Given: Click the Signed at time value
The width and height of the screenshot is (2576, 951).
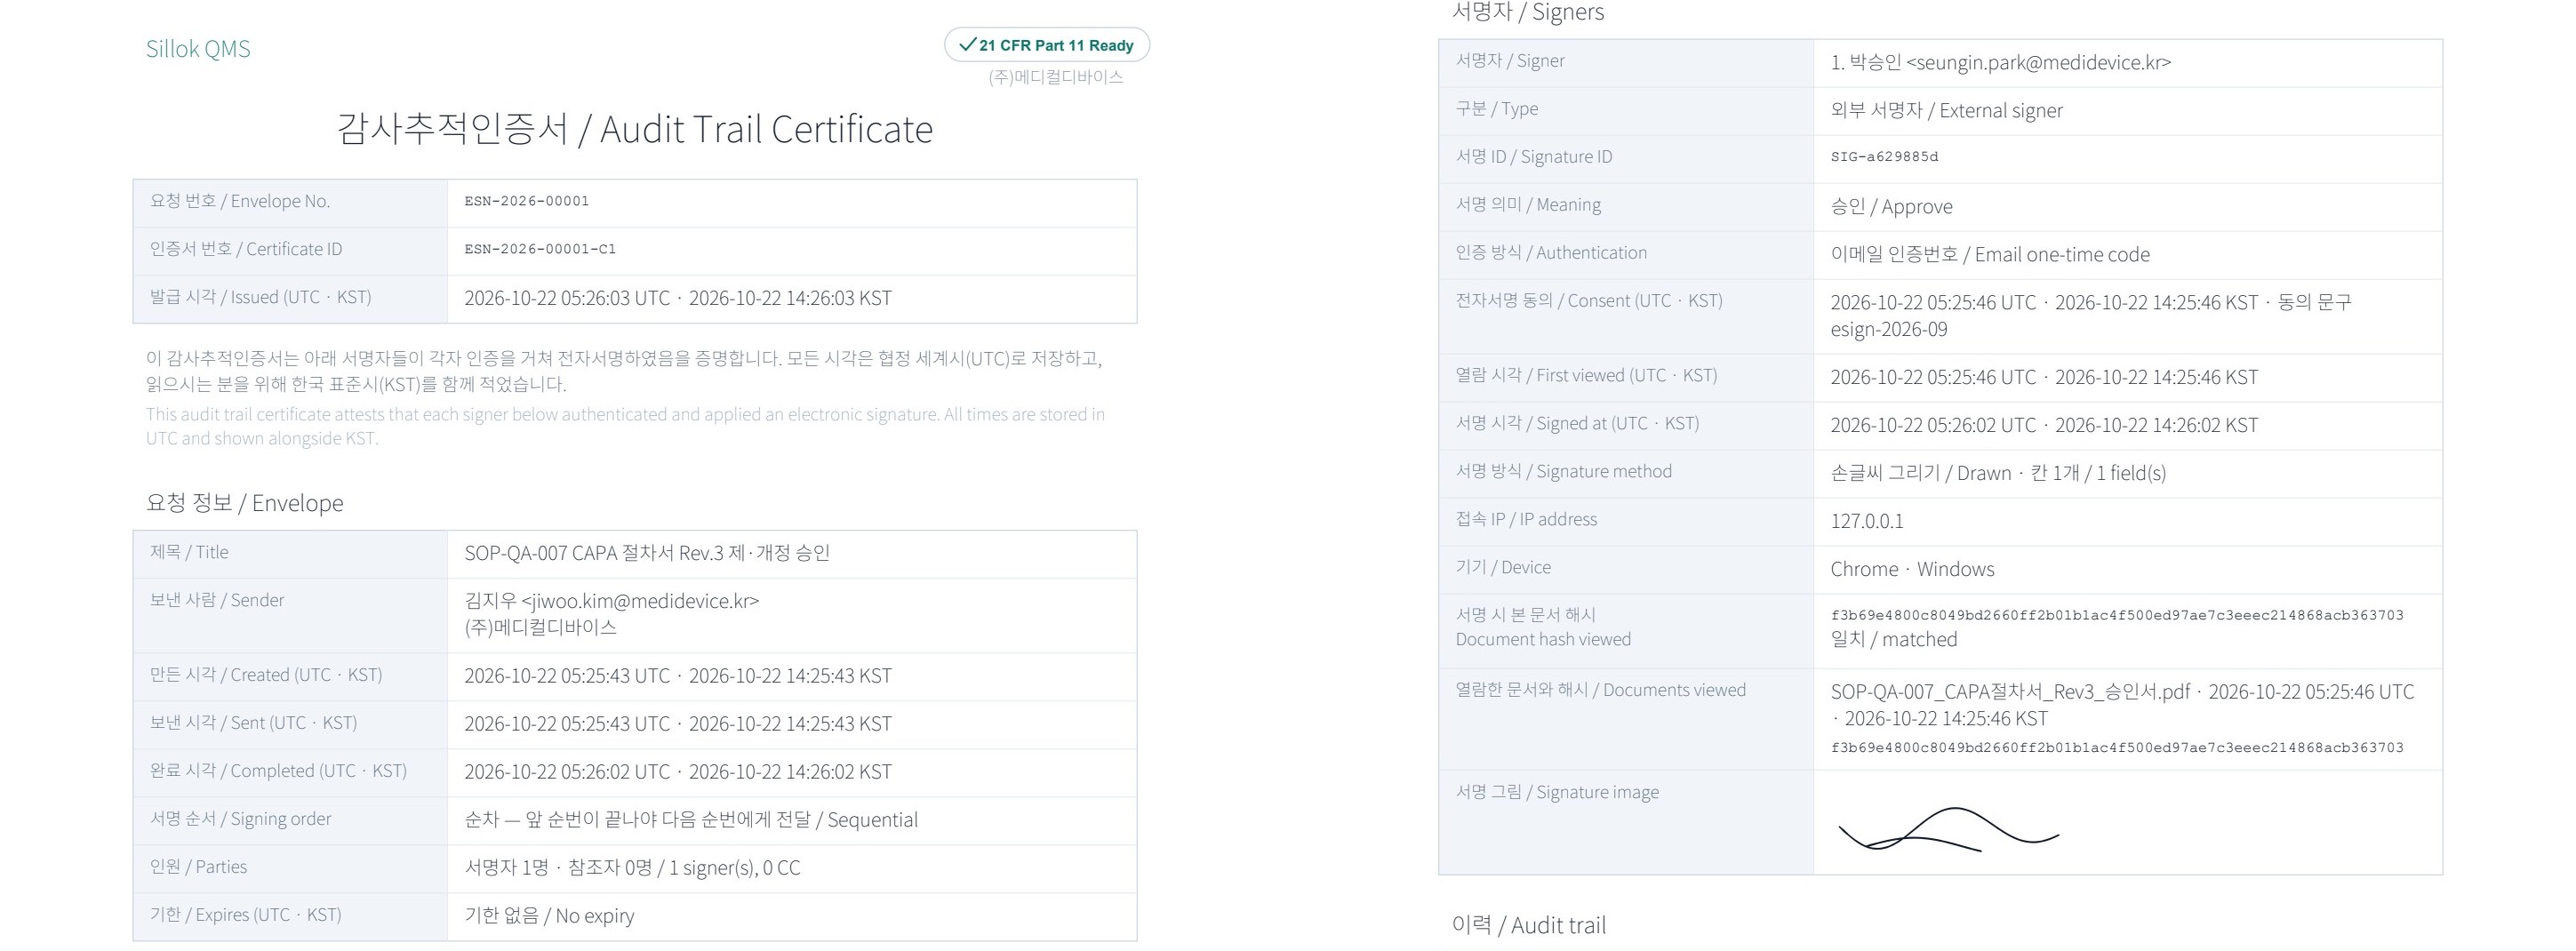Looking at the screenshot, I should pos(2044,425).
